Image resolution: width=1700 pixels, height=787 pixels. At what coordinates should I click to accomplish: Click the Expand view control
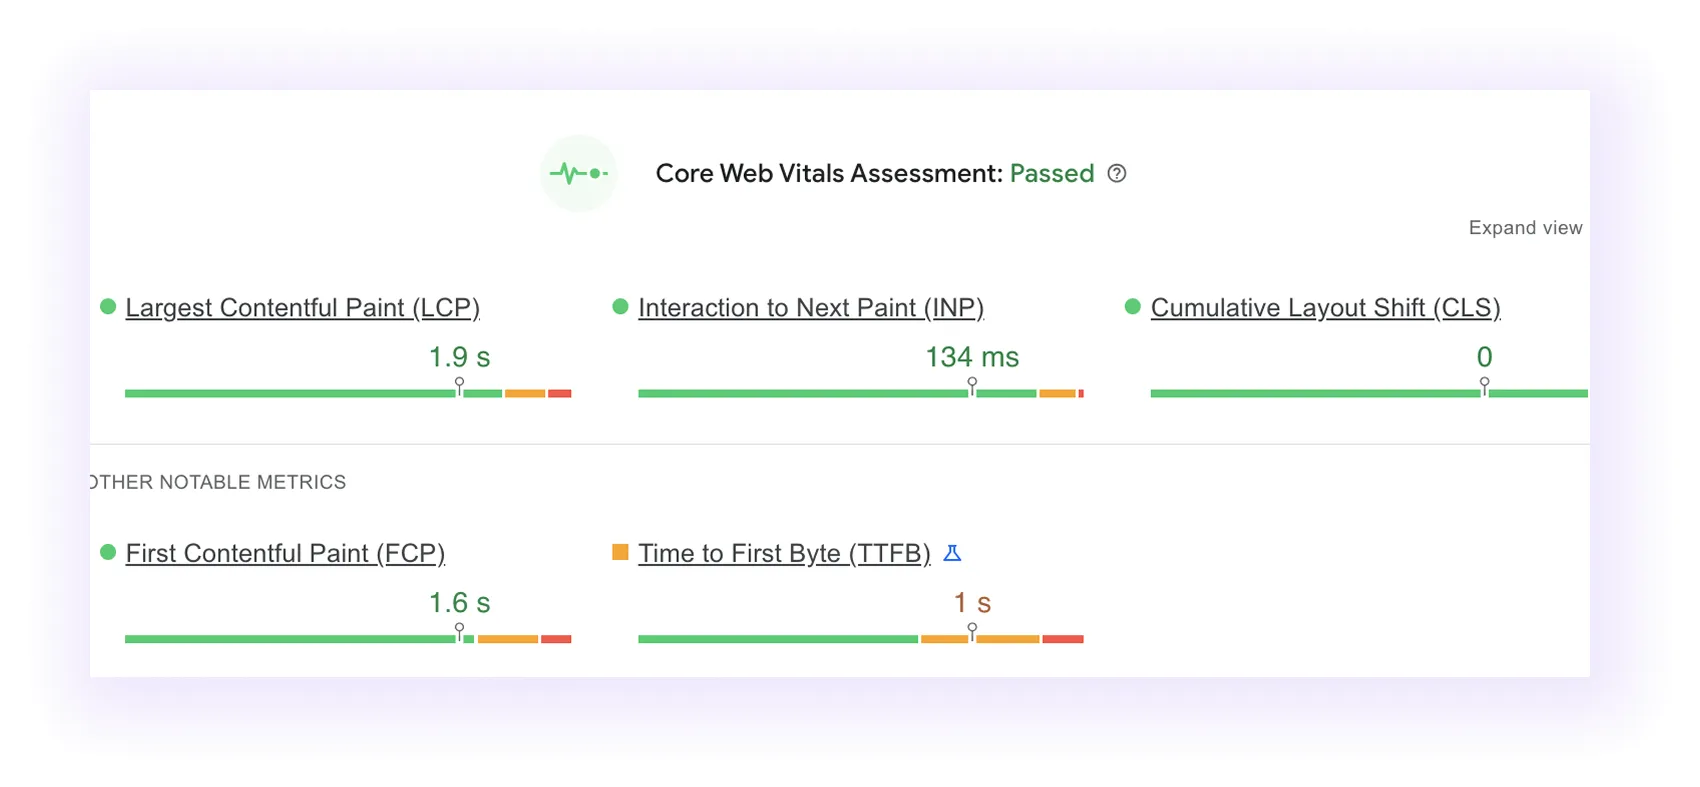[1525, 227]
